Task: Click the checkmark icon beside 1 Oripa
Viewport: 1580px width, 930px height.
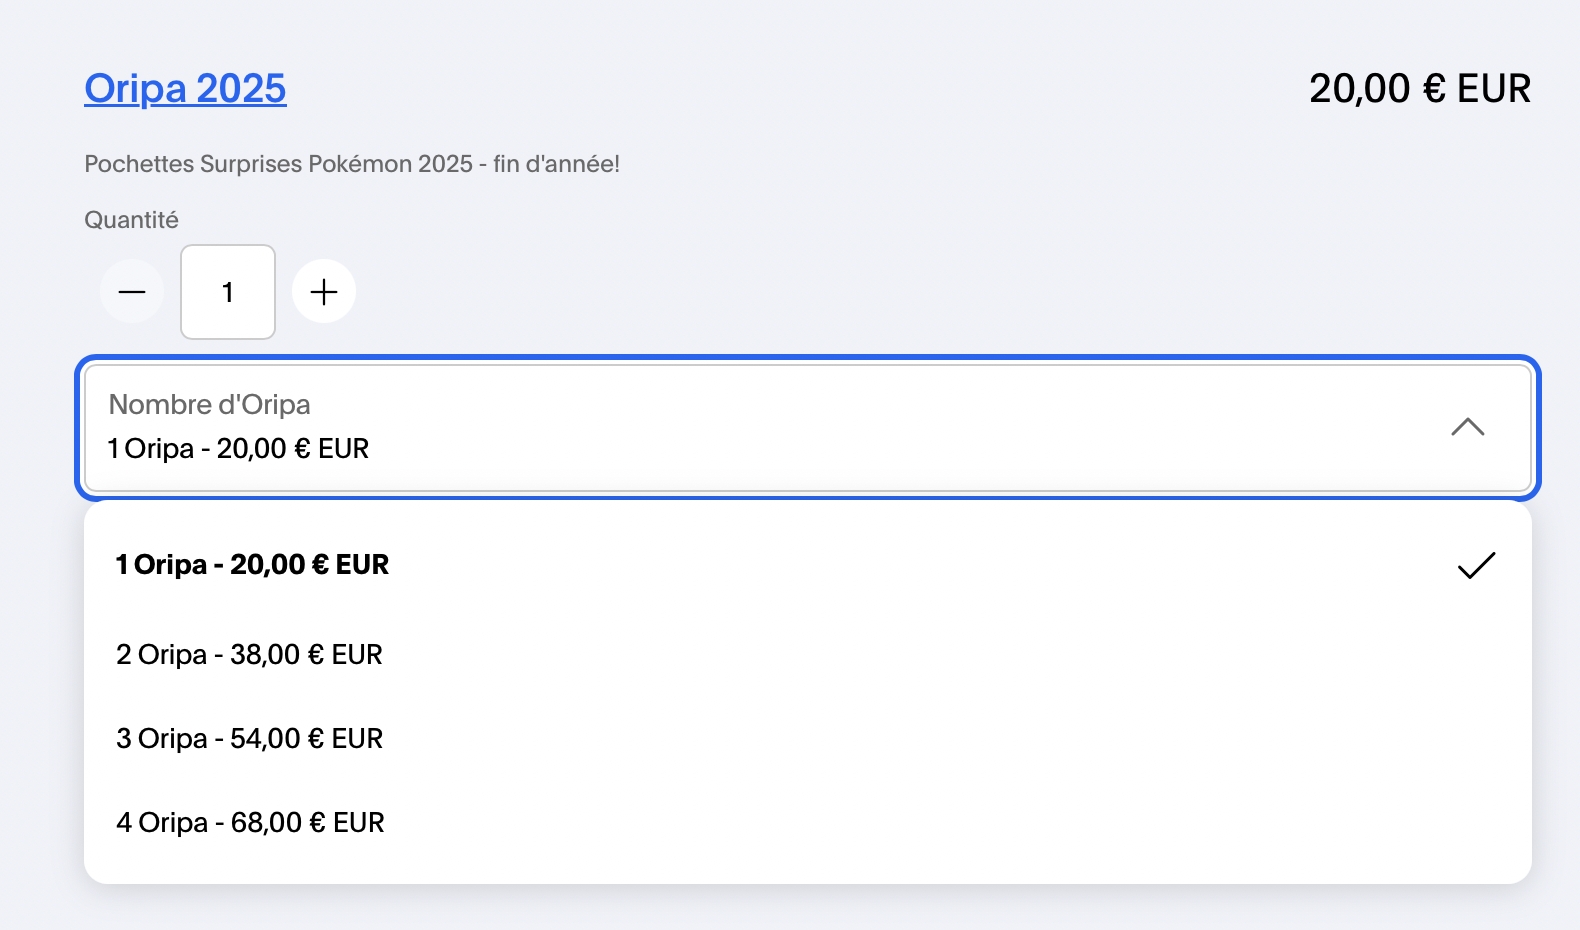Action: click(1475, 565)
